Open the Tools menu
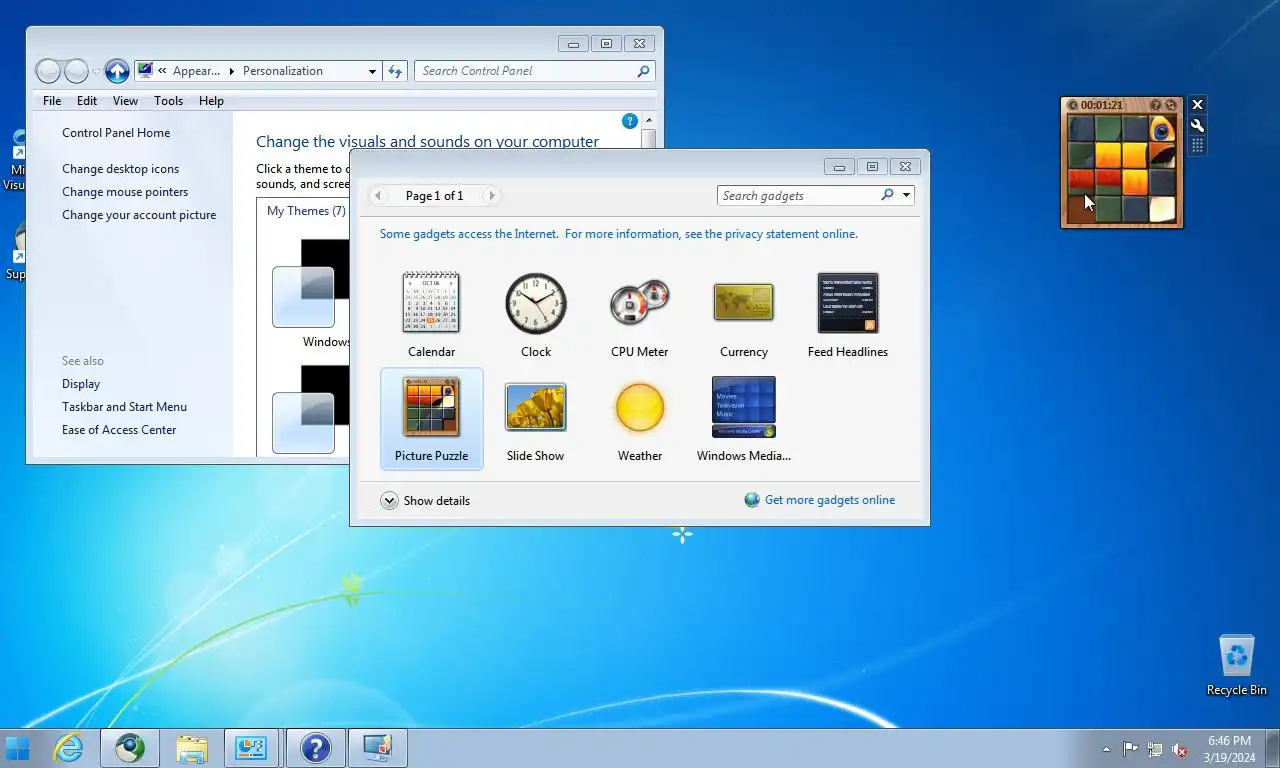 click(168, 101)
